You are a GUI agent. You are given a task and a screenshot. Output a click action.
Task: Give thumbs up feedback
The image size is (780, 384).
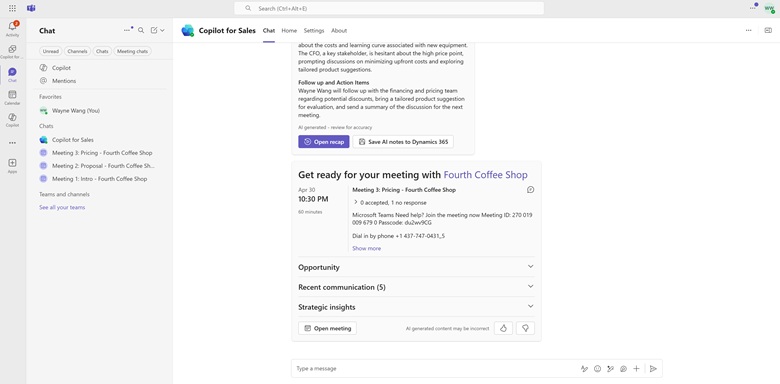click(503, 328)
